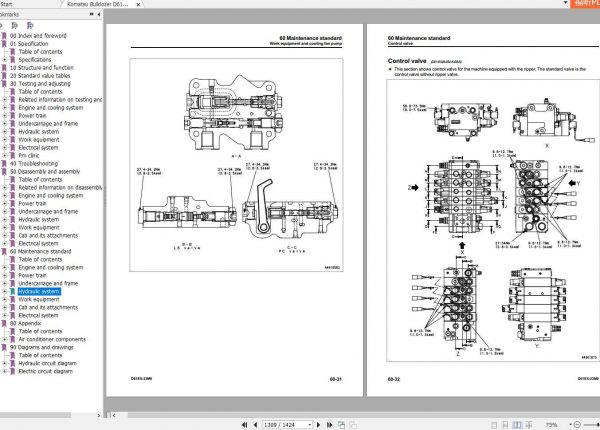
Task: Open the zoom percentage dropdown arrow
Action: click(570, 425)
